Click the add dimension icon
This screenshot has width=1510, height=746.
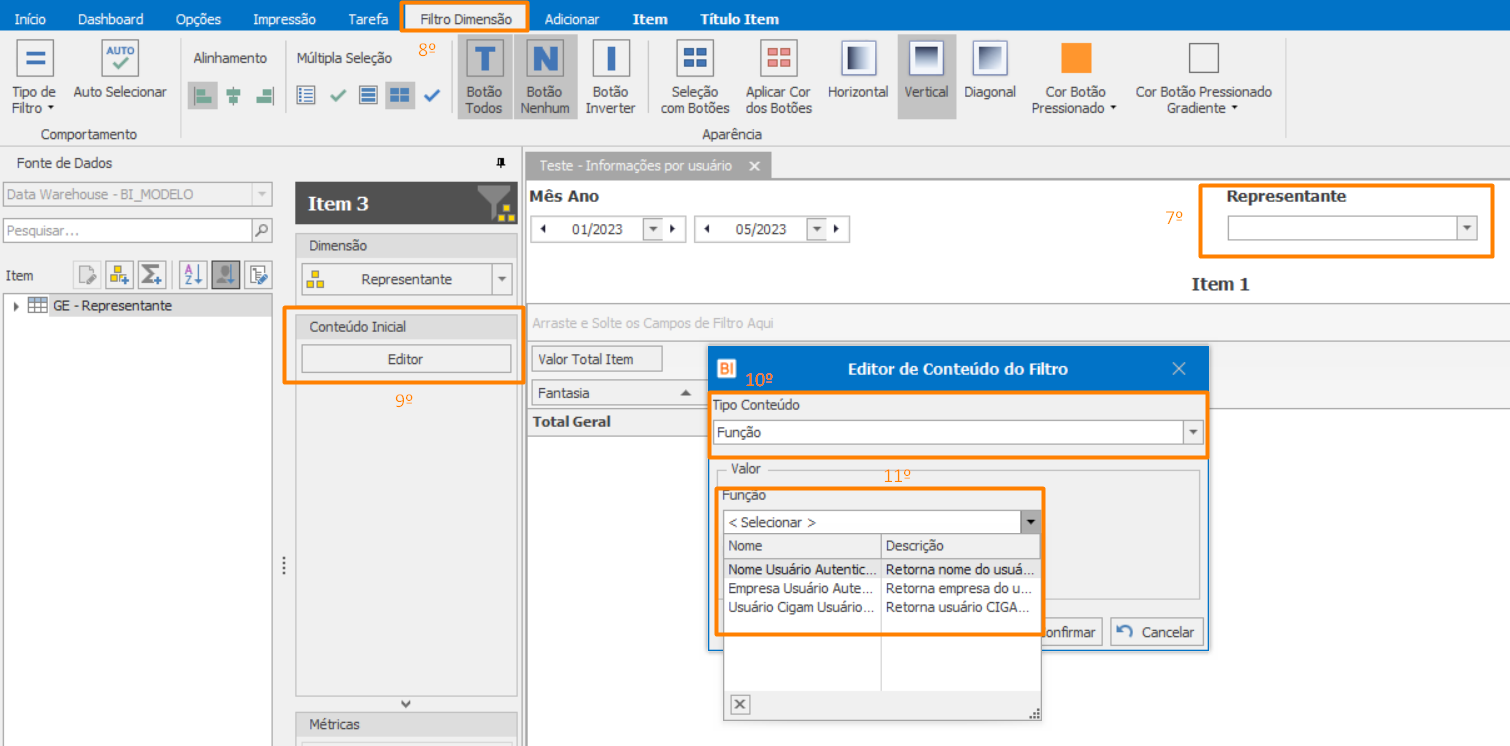coord(119,275)
